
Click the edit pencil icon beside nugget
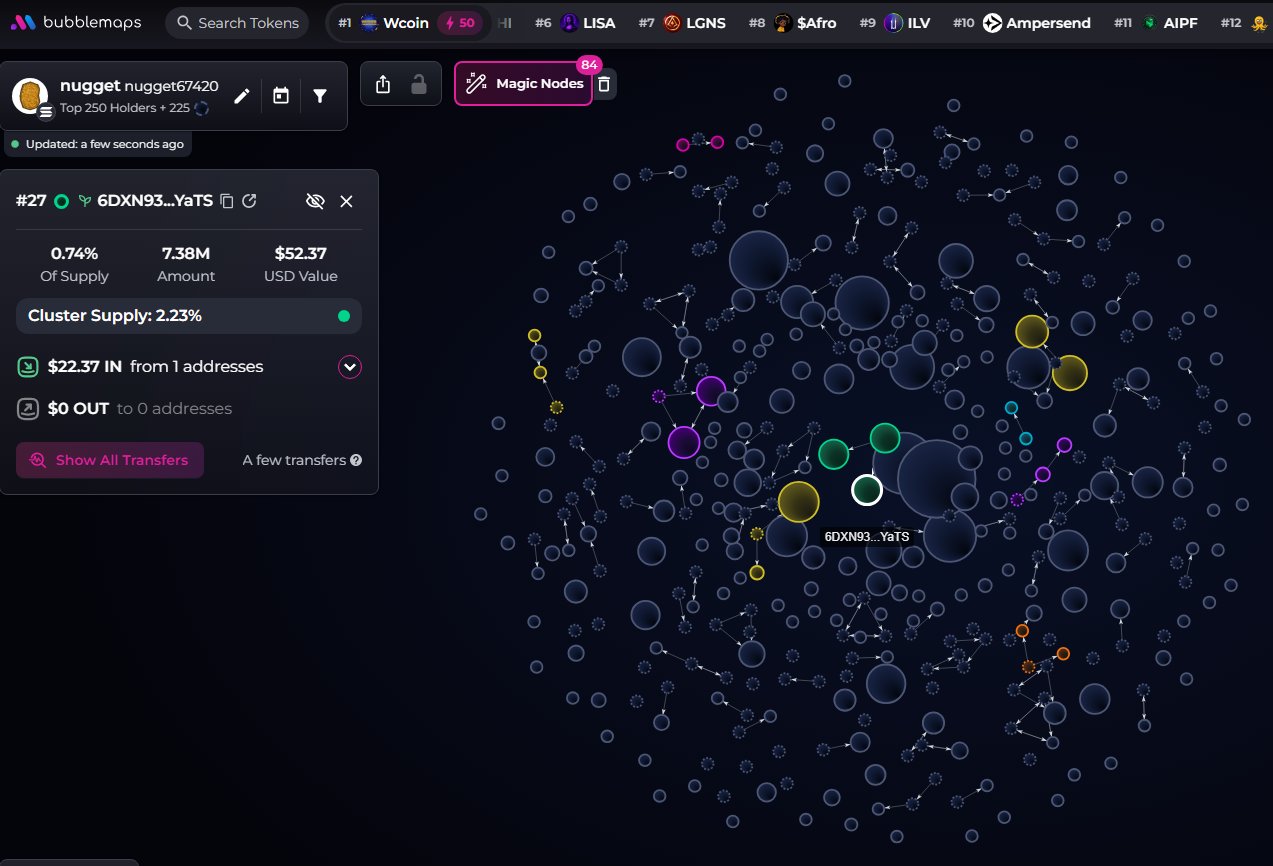(241, 96)
